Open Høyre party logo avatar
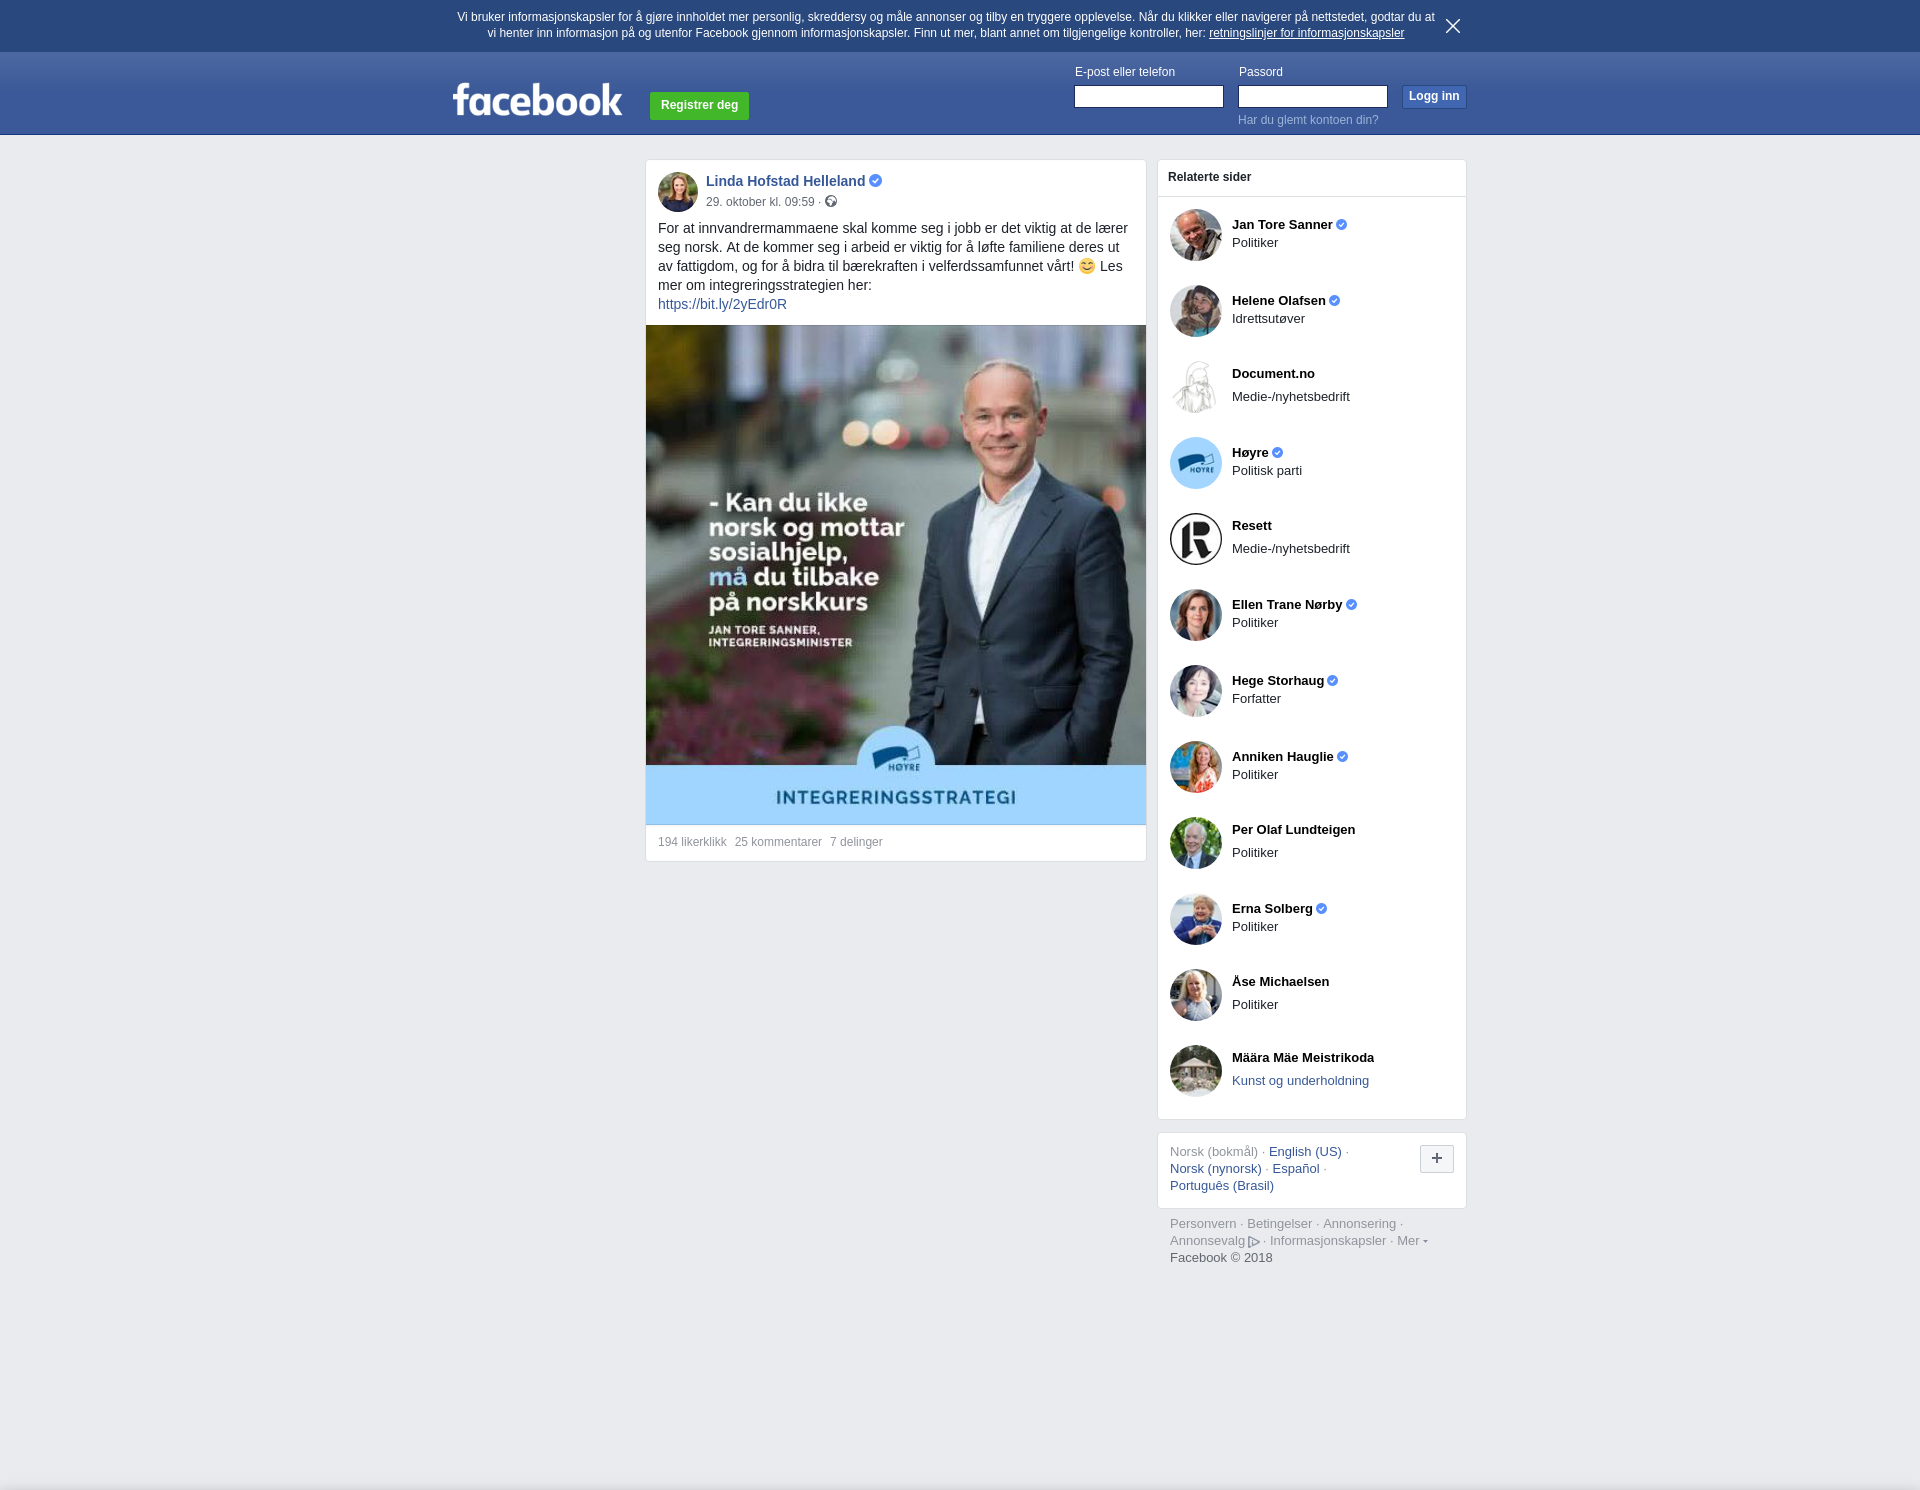 point(1196,463)
